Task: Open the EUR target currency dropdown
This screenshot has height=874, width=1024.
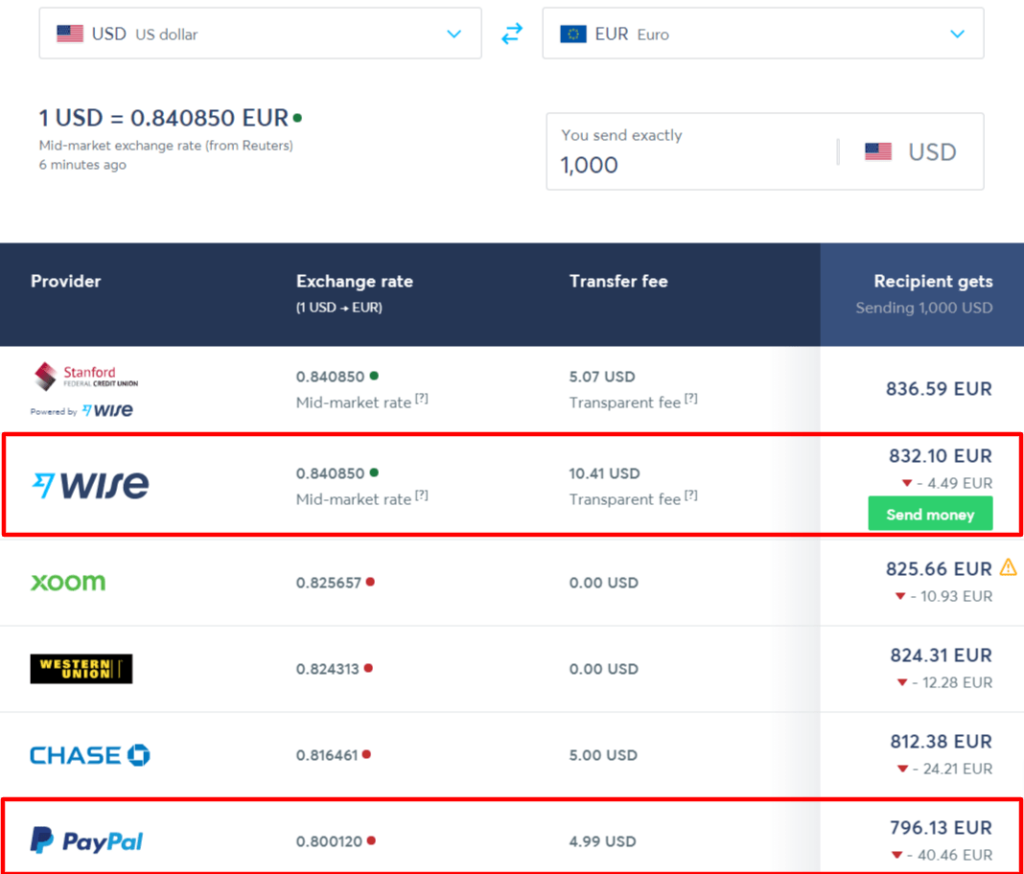Action: coord(763,33)
